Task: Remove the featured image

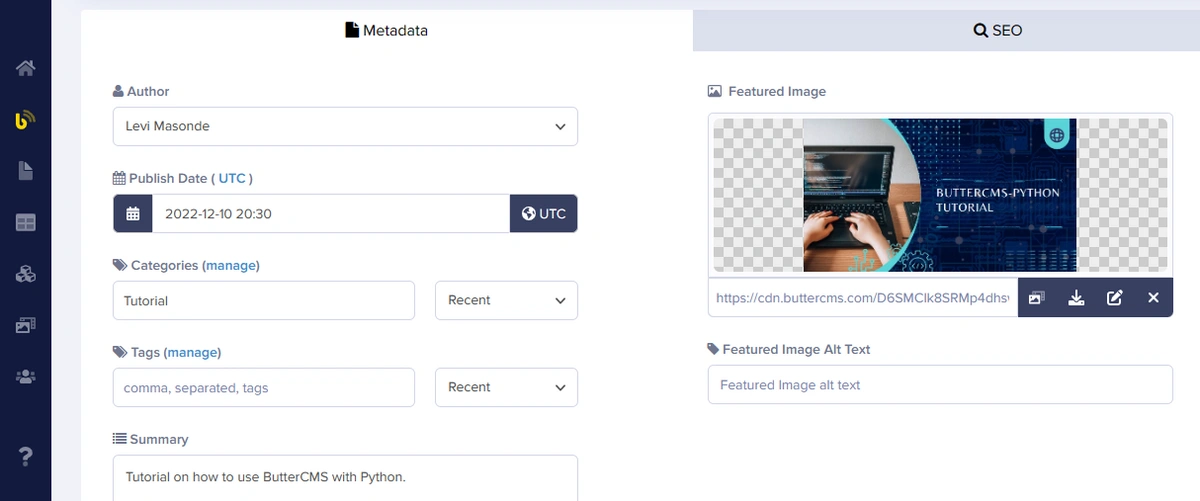Action: [x=1153, y=298]
